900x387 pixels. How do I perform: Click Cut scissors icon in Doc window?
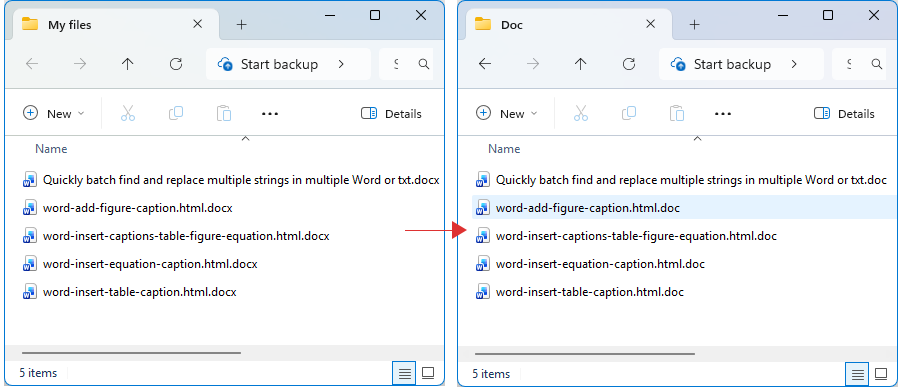point(580,114)
